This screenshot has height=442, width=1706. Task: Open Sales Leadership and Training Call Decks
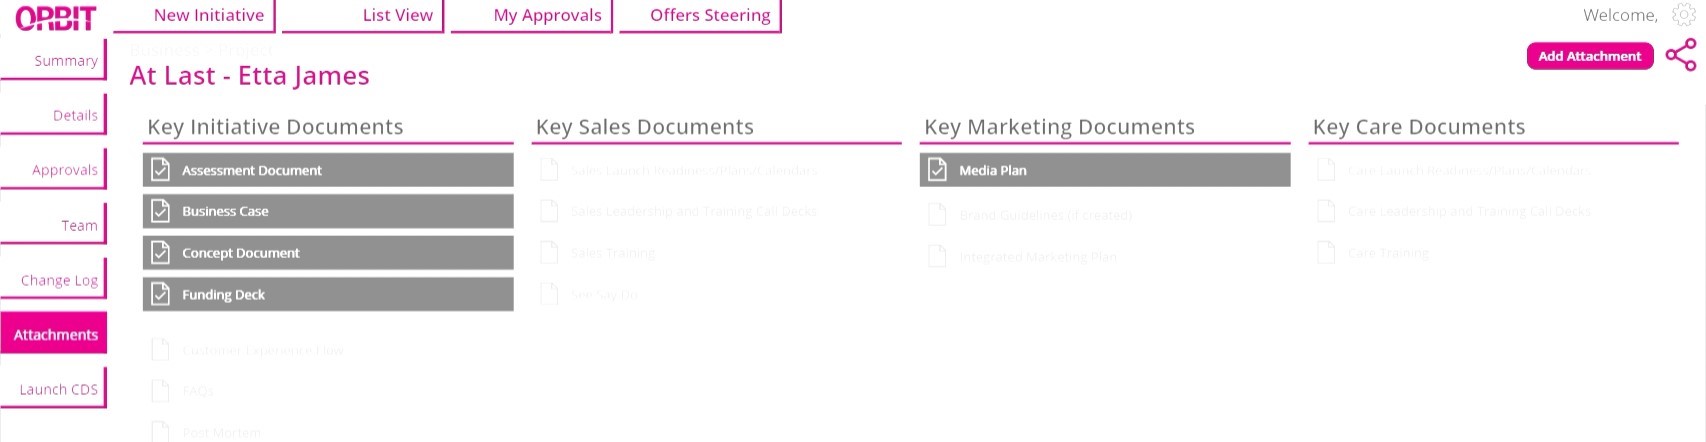click(x=693, y=211)
